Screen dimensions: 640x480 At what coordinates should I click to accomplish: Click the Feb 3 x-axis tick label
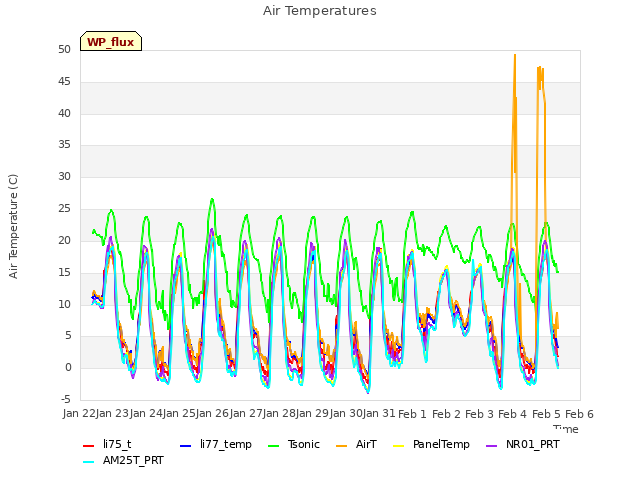coord(479,414)
